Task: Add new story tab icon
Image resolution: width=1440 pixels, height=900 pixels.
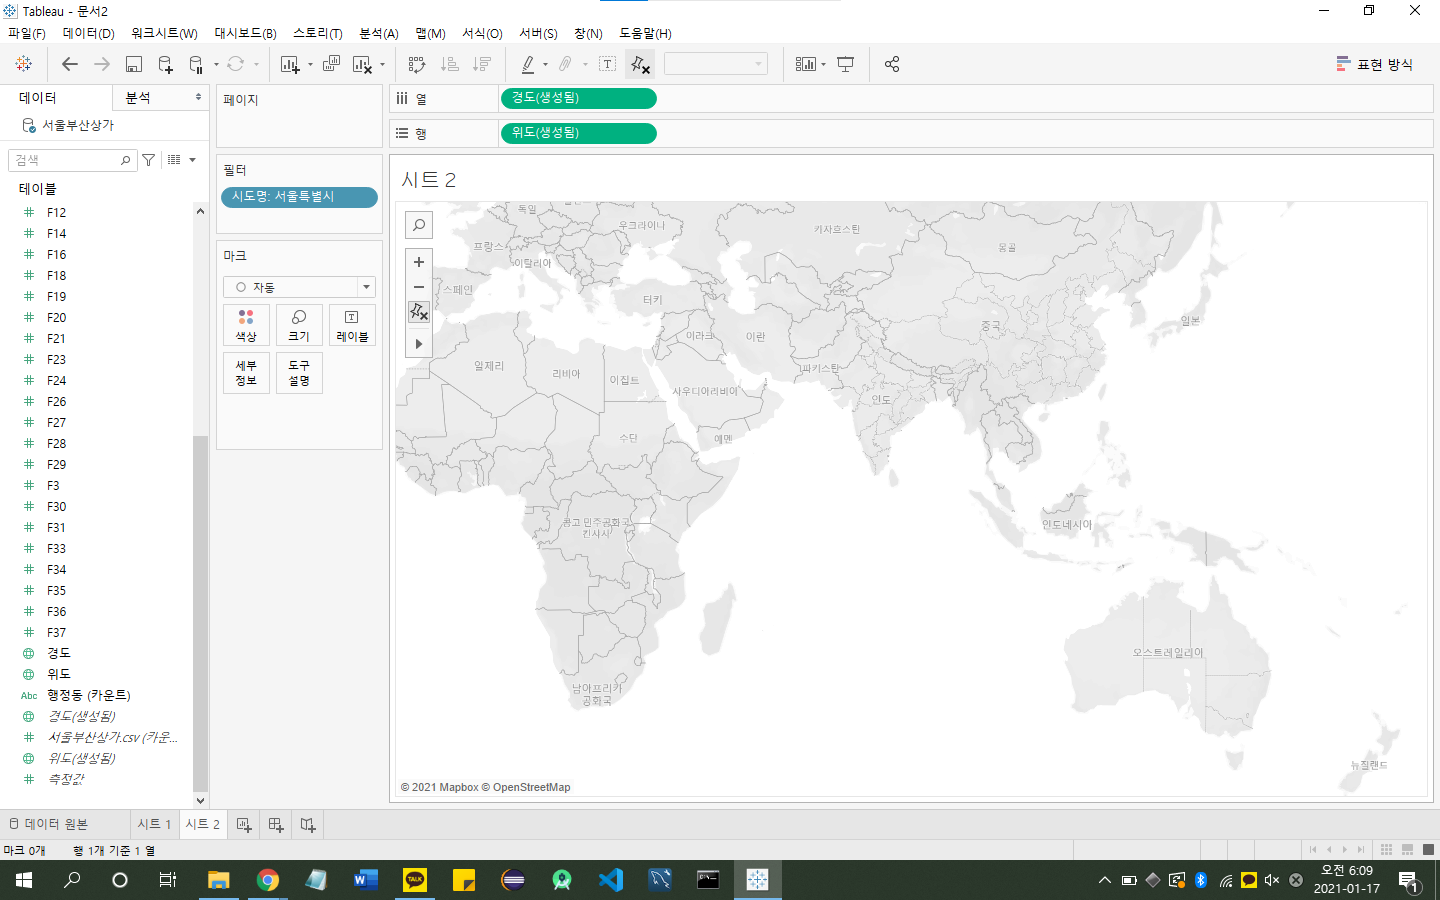Action: tap(308, 825)
